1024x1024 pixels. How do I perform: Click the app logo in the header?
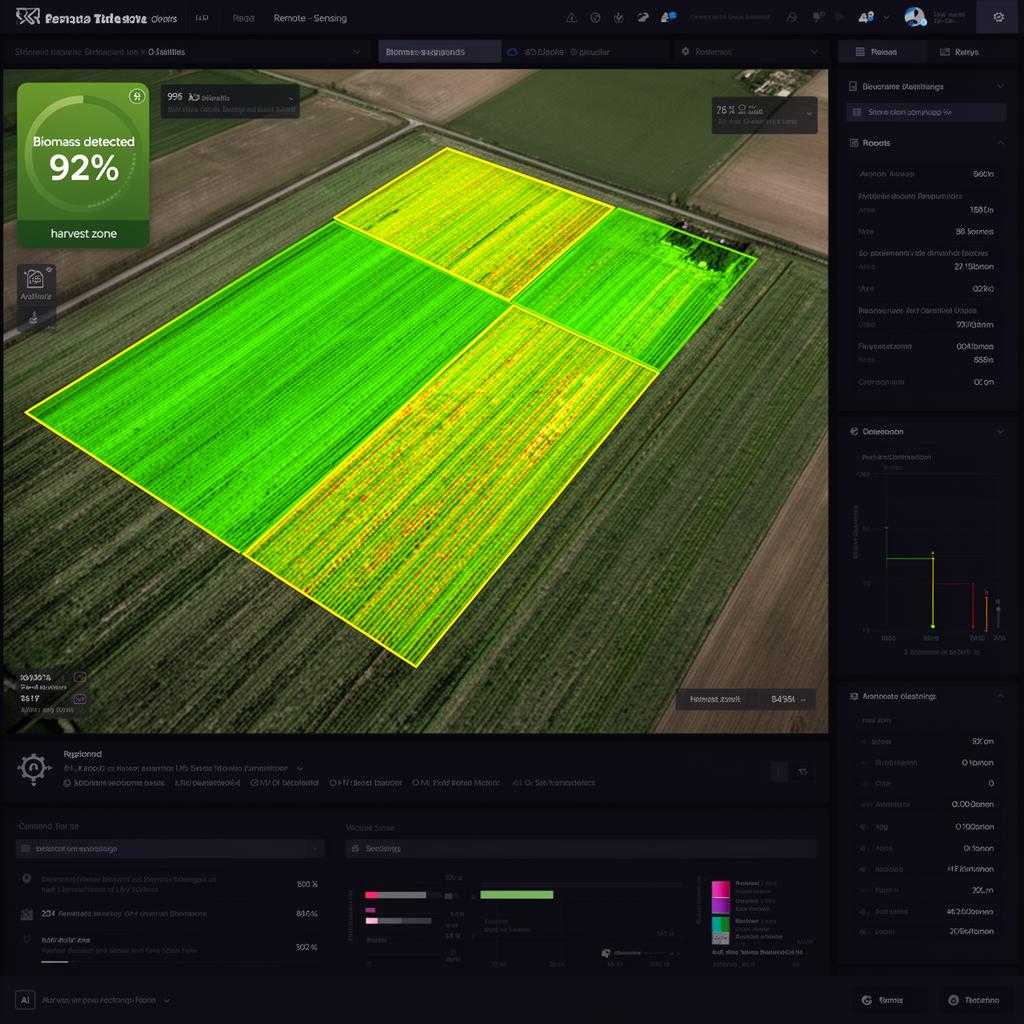point(27,17)
